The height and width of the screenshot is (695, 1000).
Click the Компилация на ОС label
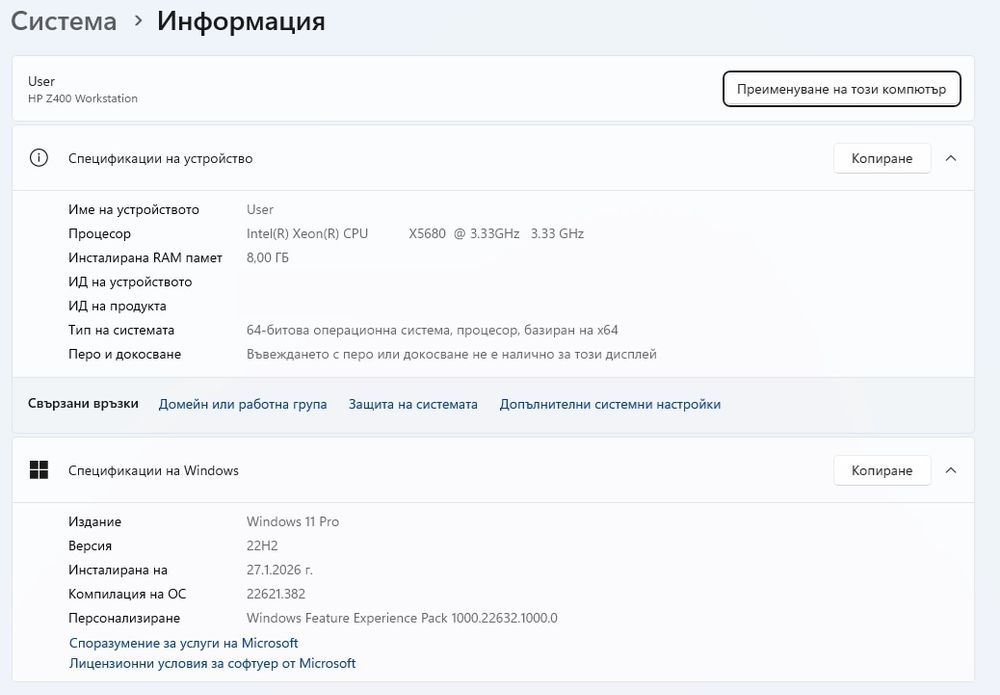[127, 594]
